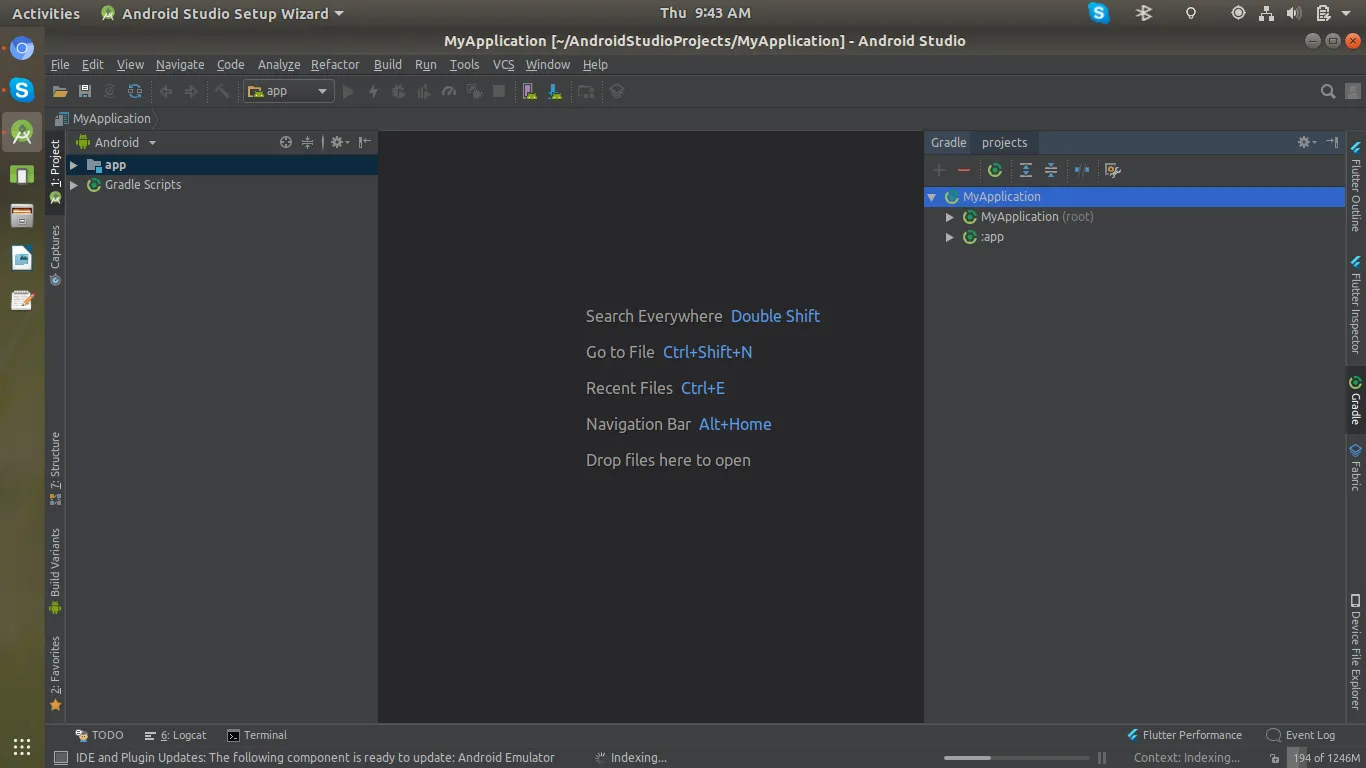Click the green Run play arrow icon
This screenshot has width=1366, height=768.
click(348, 91)
